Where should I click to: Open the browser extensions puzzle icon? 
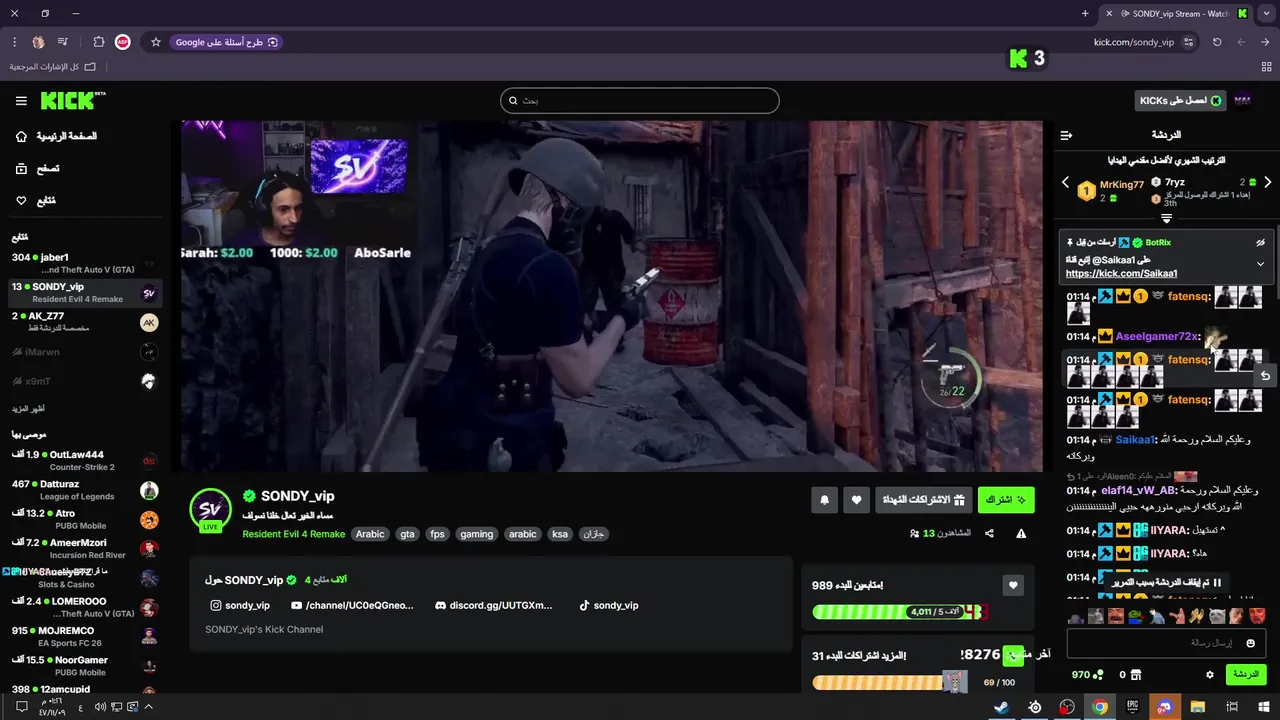pos(98,42)
